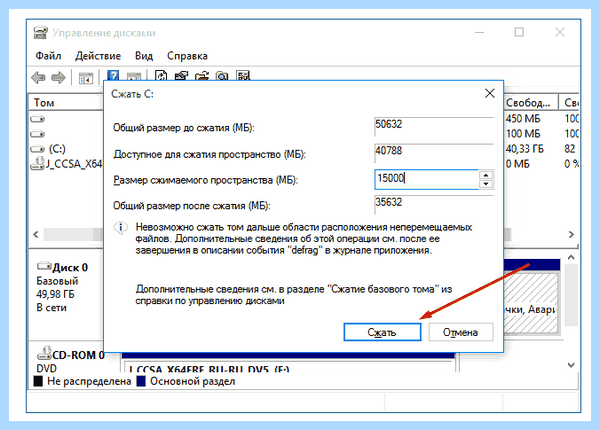Select the first unnamed volume icon

pos(38,119)
